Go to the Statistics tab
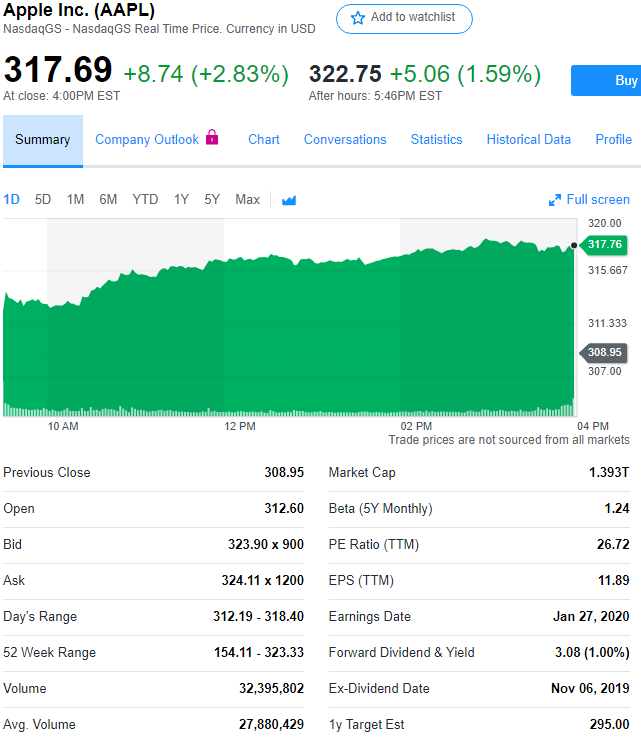 [x=436, y=140]
